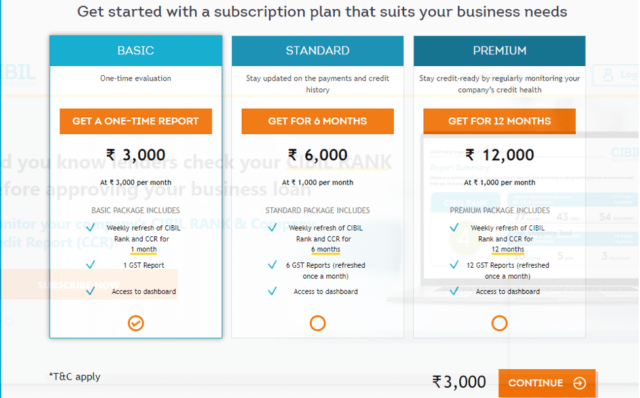
Task: Click checkmark next to 1 GST Report
Action: pyautogui.click(x=91, y=265)
